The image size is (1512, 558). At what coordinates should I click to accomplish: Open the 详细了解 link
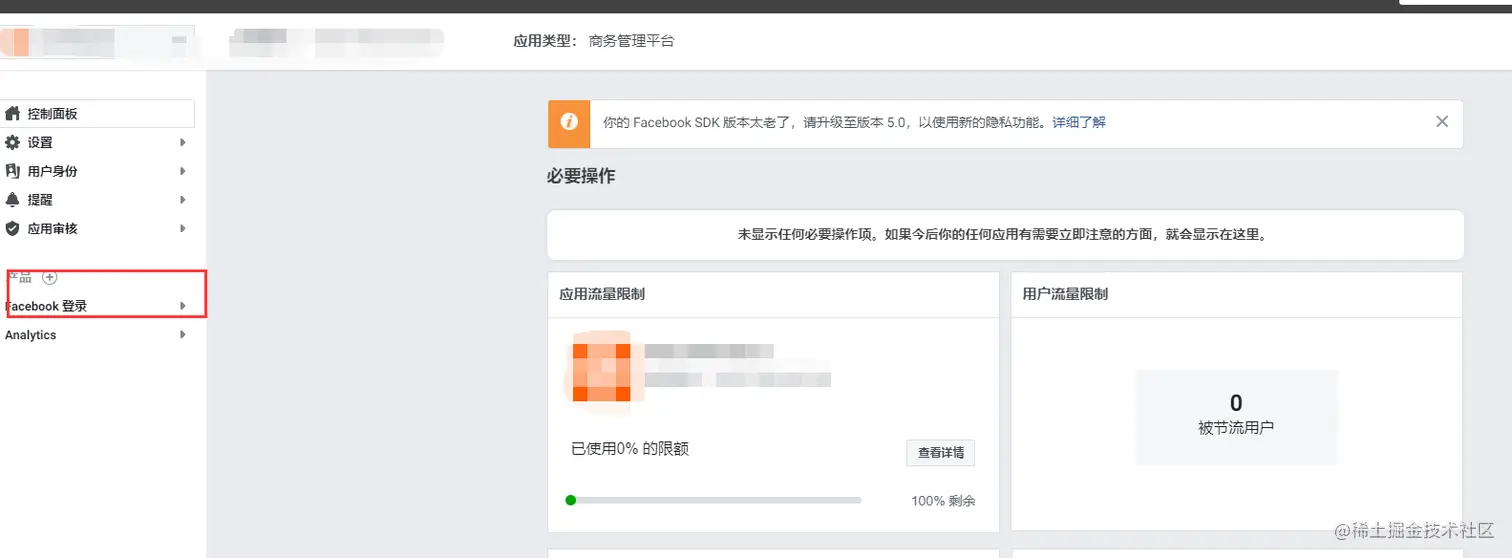(x=1079, y=123)
